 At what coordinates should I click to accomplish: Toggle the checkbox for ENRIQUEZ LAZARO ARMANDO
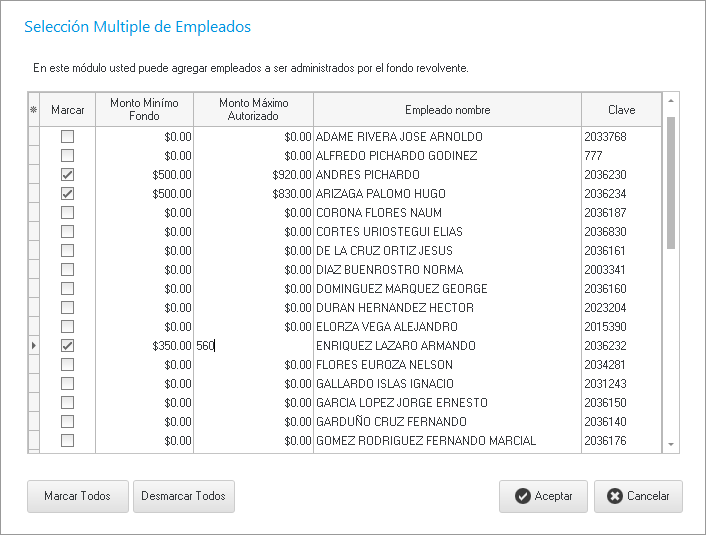68,346
